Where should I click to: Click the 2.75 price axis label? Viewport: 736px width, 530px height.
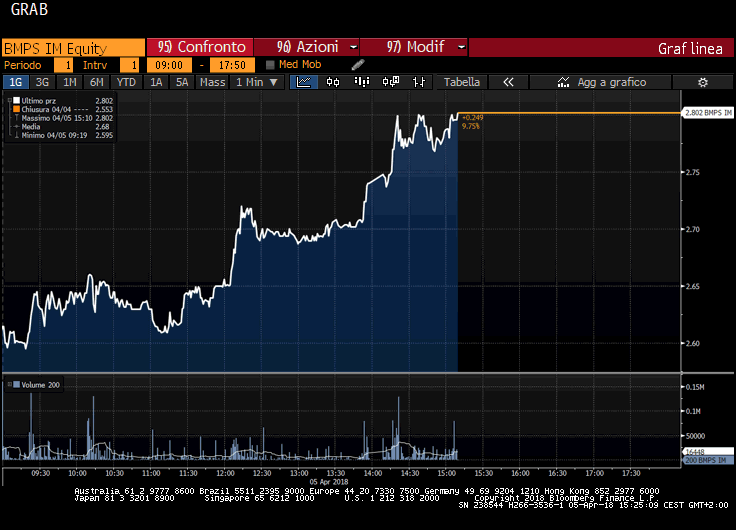pyautogui.click(x=693, y=172)
